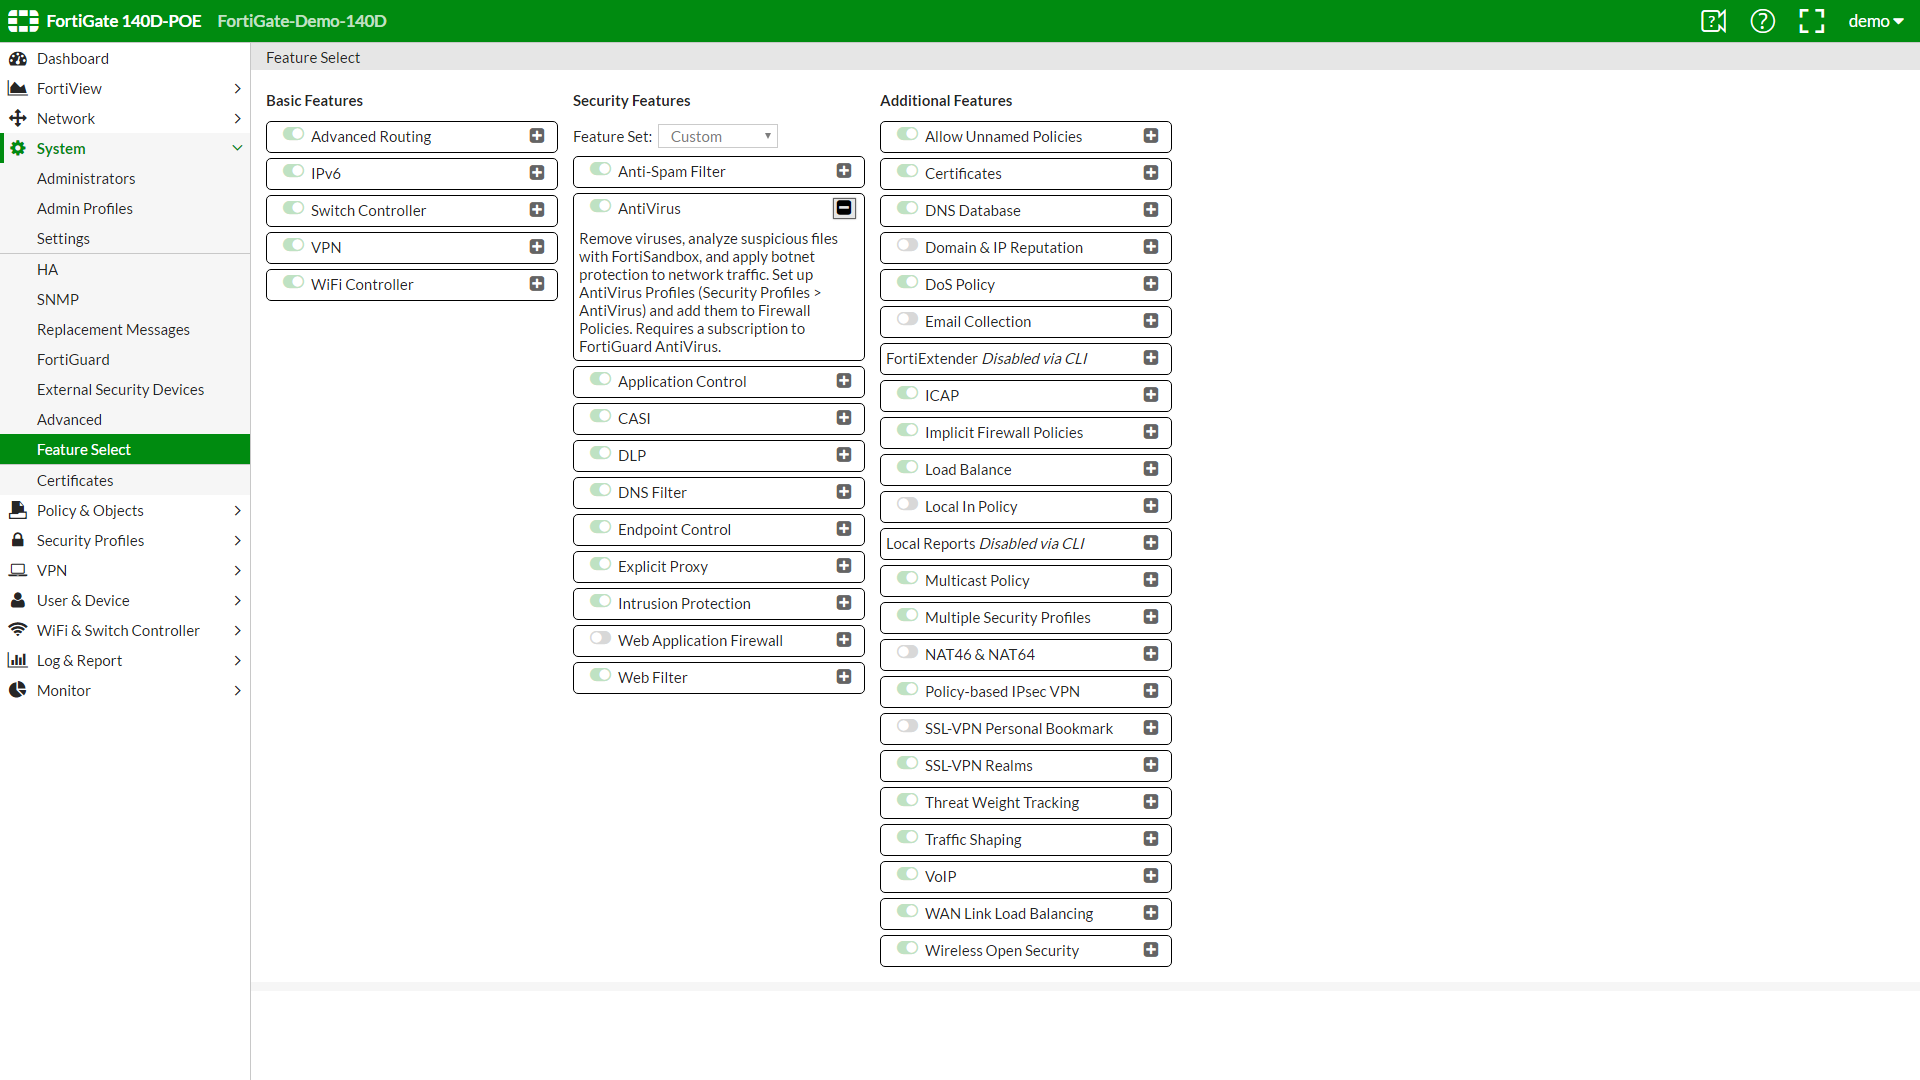Open the video tutorial icon in header
Image resolution: width=1920 pixels, height=1080 pixels.
(1713, 21)
